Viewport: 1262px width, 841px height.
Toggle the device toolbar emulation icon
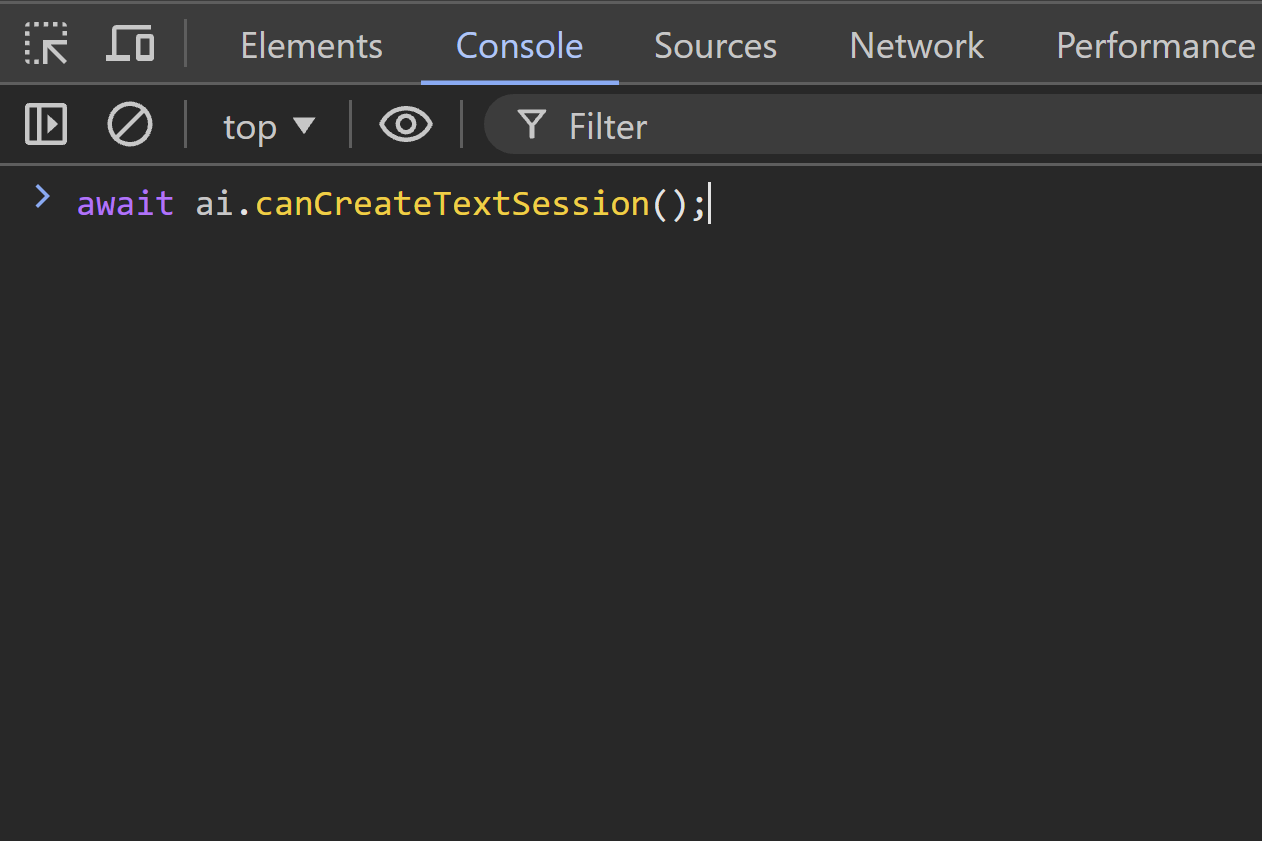[130, 45]
